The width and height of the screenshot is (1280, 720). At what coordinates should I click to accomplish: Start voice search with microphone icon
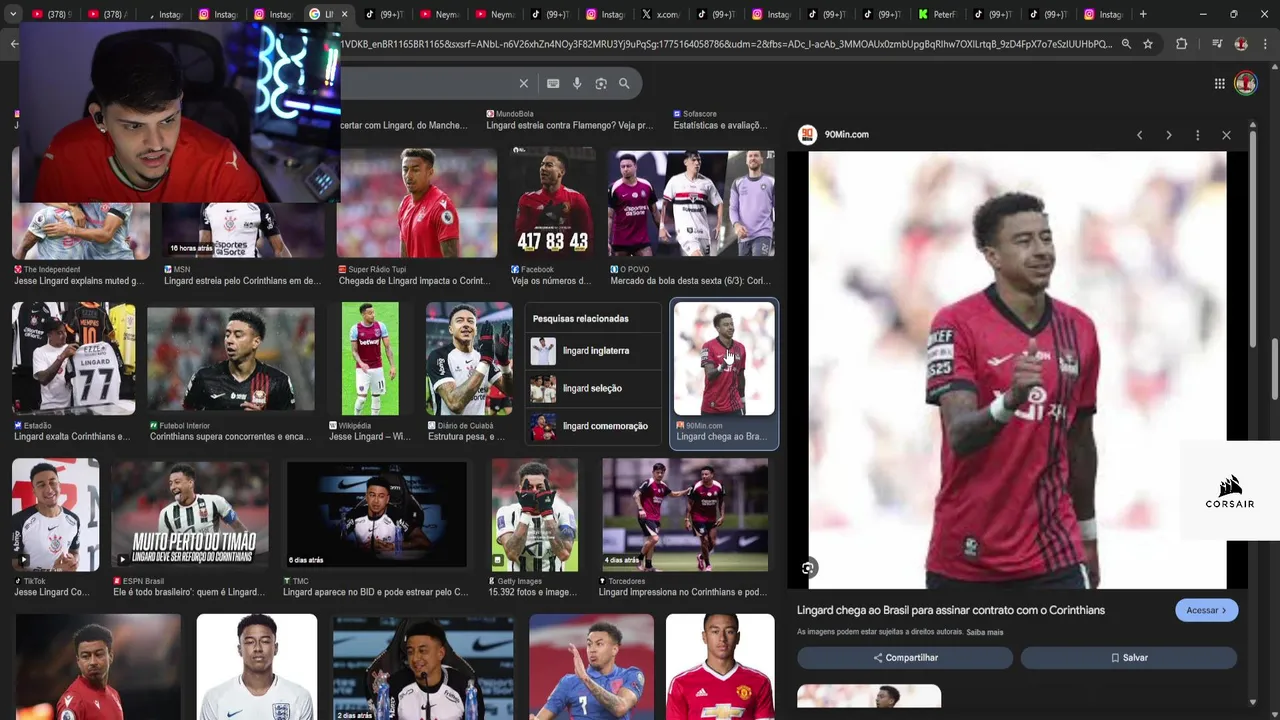point(577,84)
